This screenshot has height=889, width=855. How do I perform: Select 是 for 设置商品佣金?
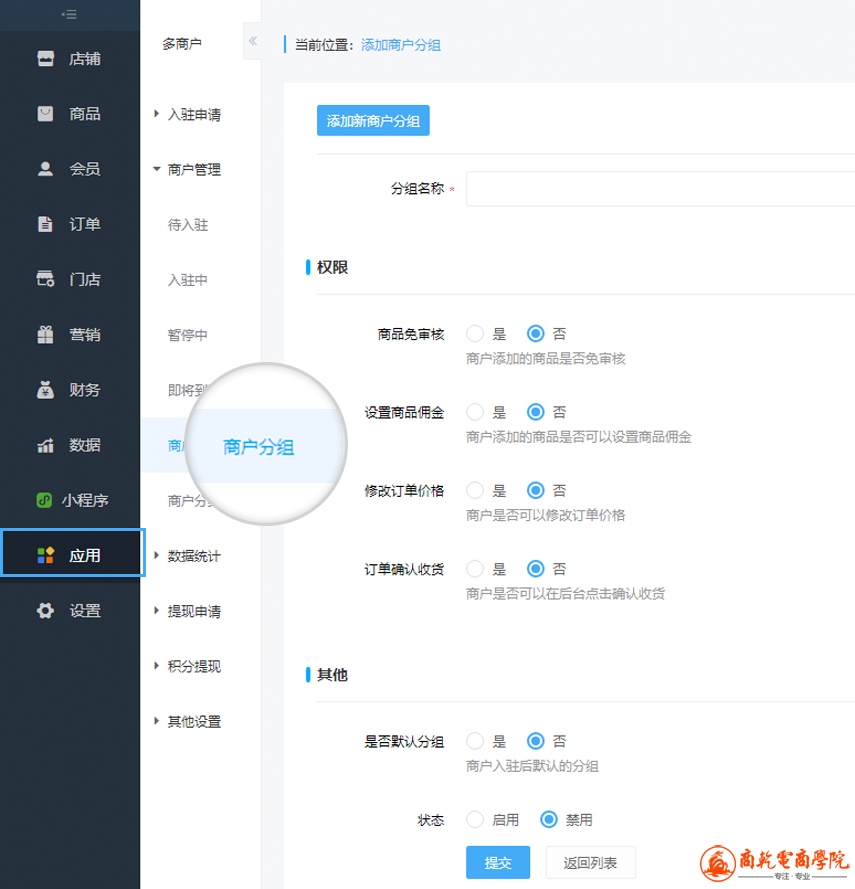pyautogui.click(x=475, y=412)
